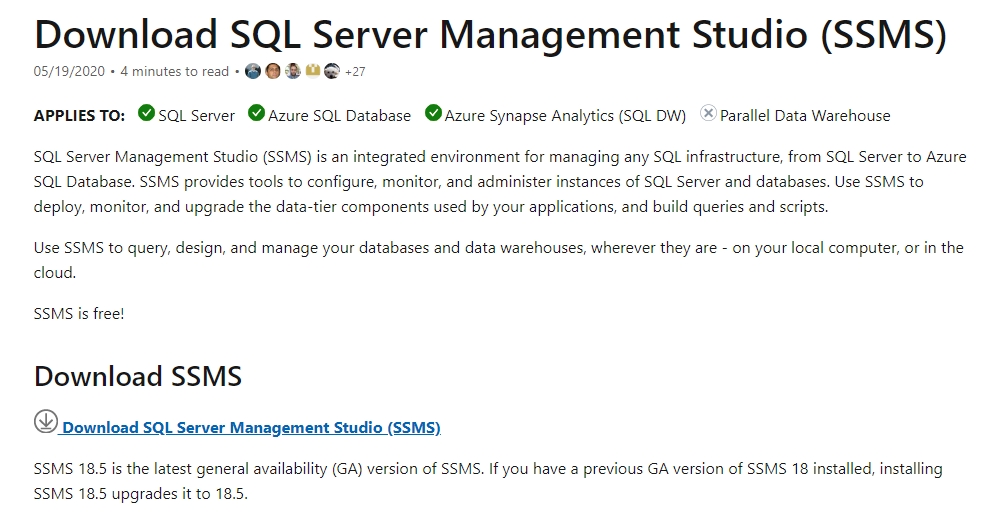Viewport: 994px width, 524px height.
Task: Click the 'Azure Synapse Analytics (SQL DW)' label
Action: 565,116
